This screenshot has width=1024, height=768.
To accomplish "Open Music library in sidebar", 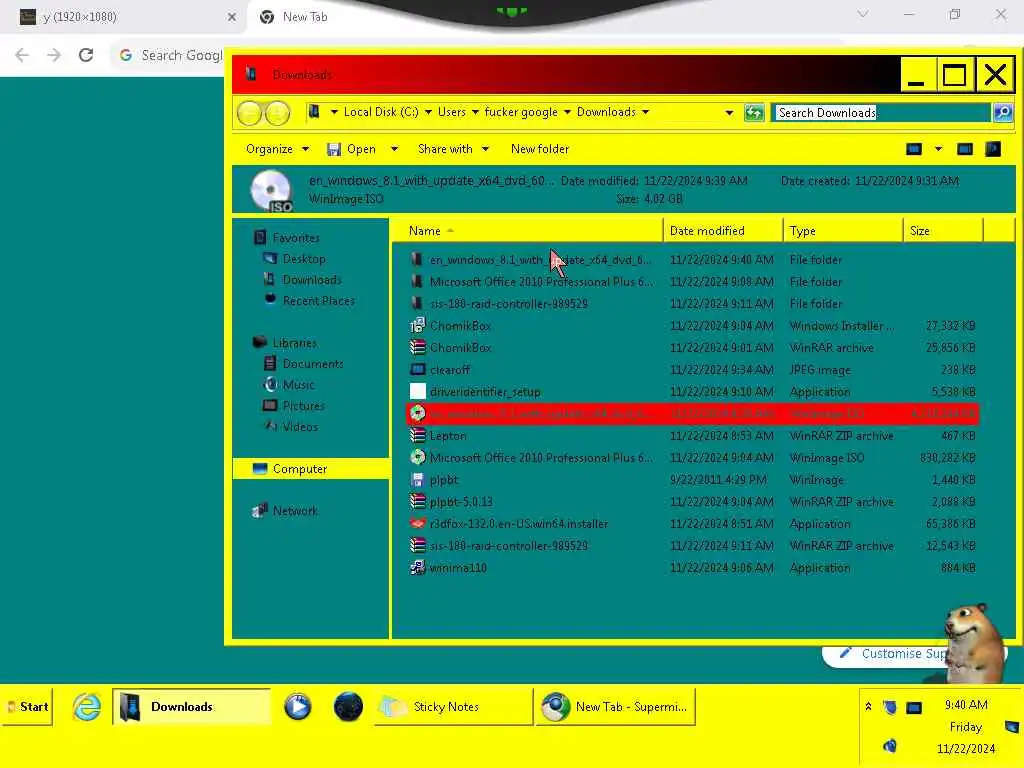I will pyautogui.click(x=298, y=385).
